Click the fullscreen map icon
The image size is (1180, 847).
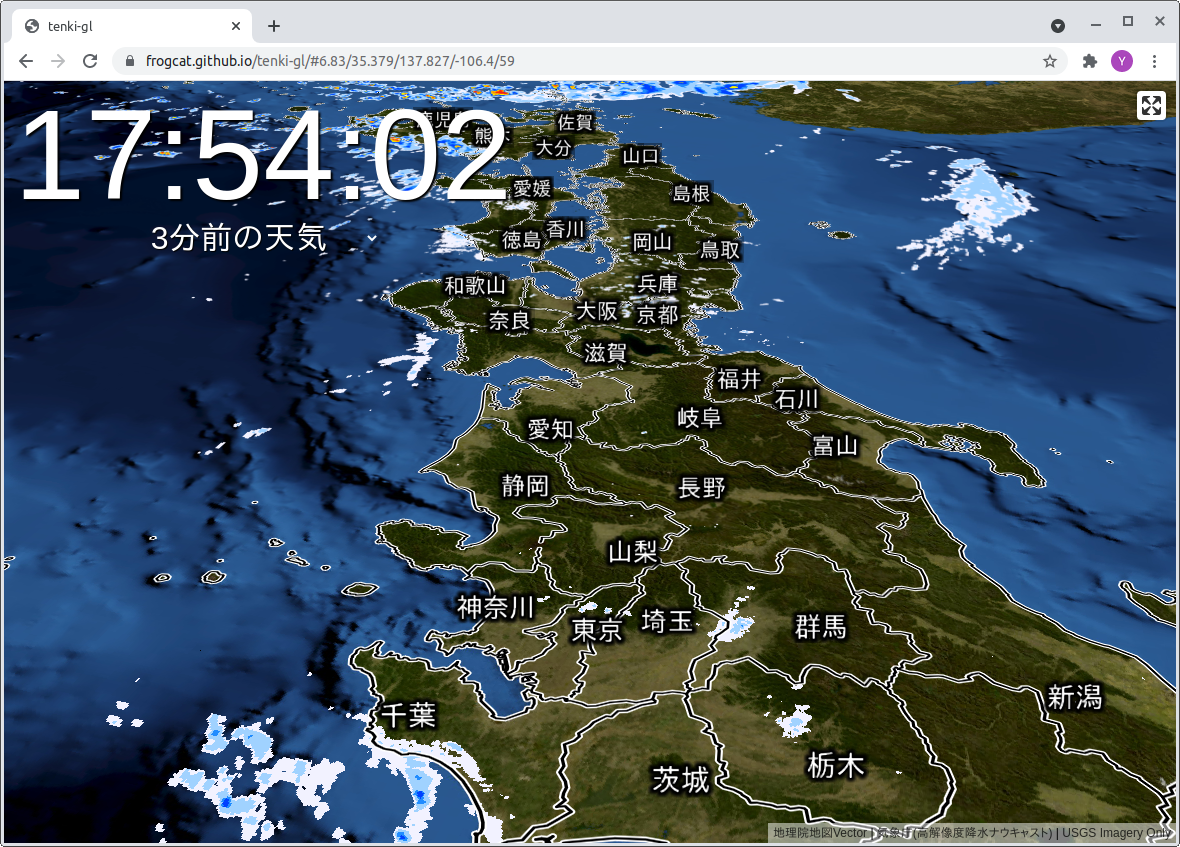point(1151,105)
